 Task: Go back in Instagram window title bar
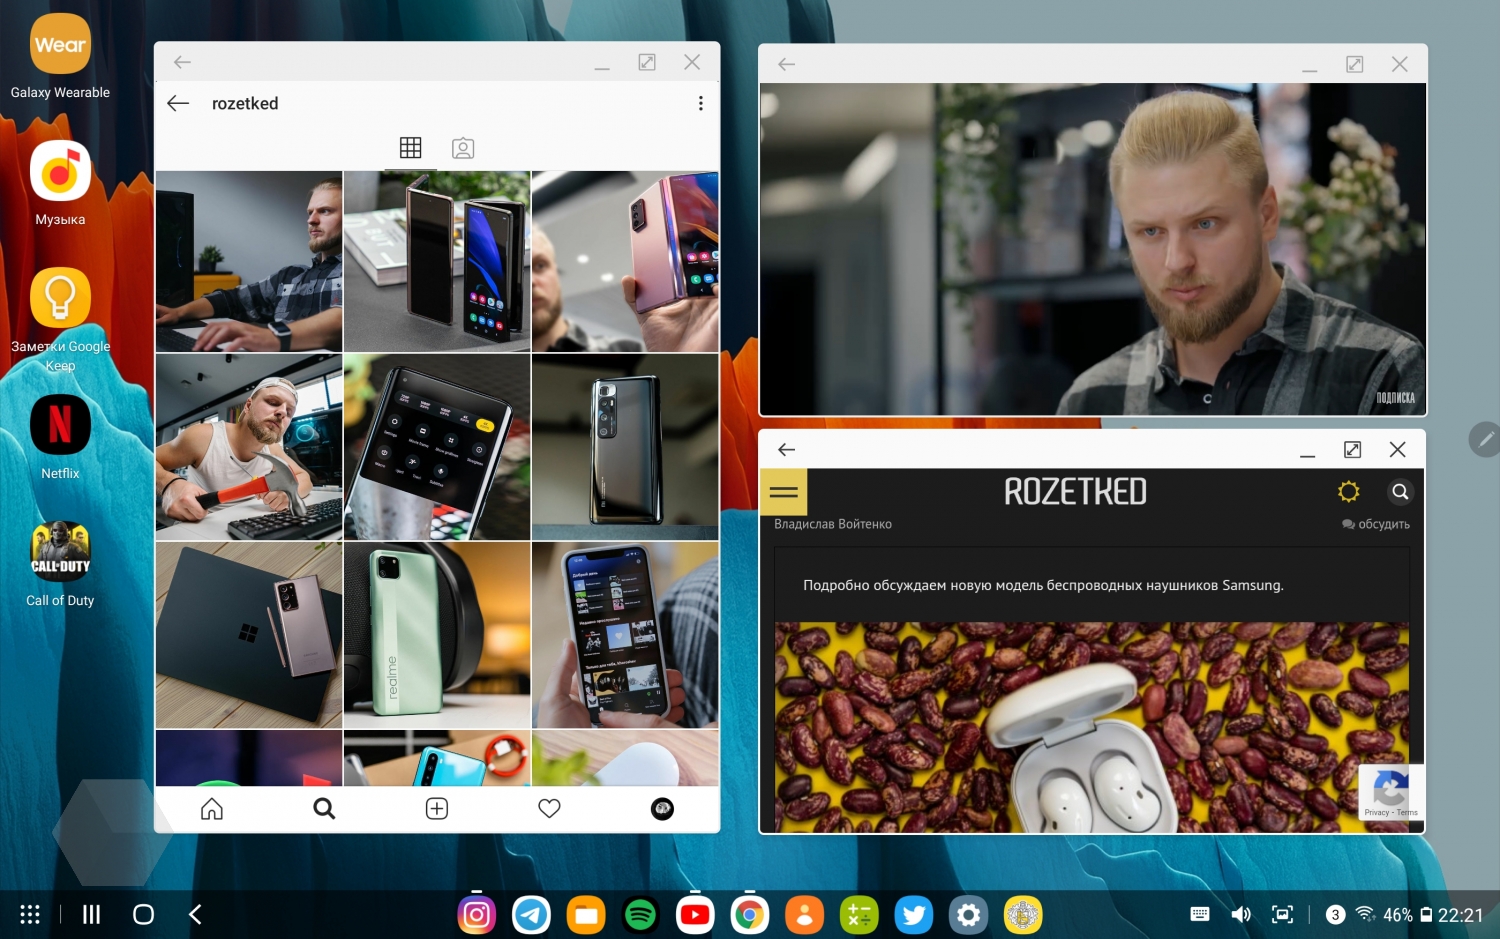(182, 62)
